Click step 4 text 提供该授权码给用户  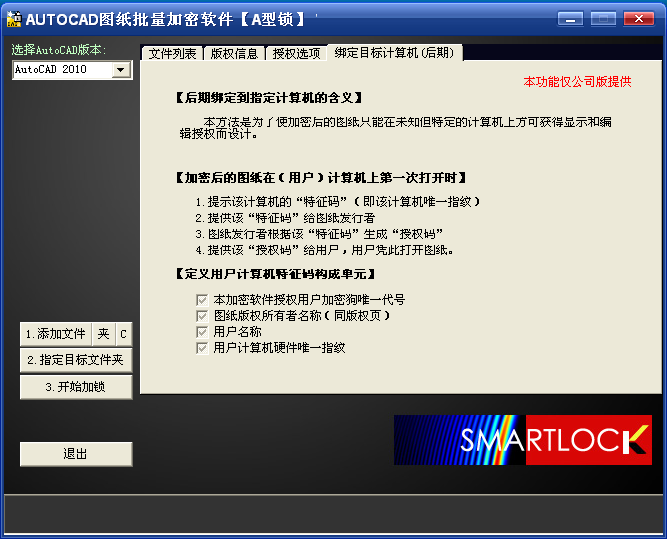coord(325,250)
